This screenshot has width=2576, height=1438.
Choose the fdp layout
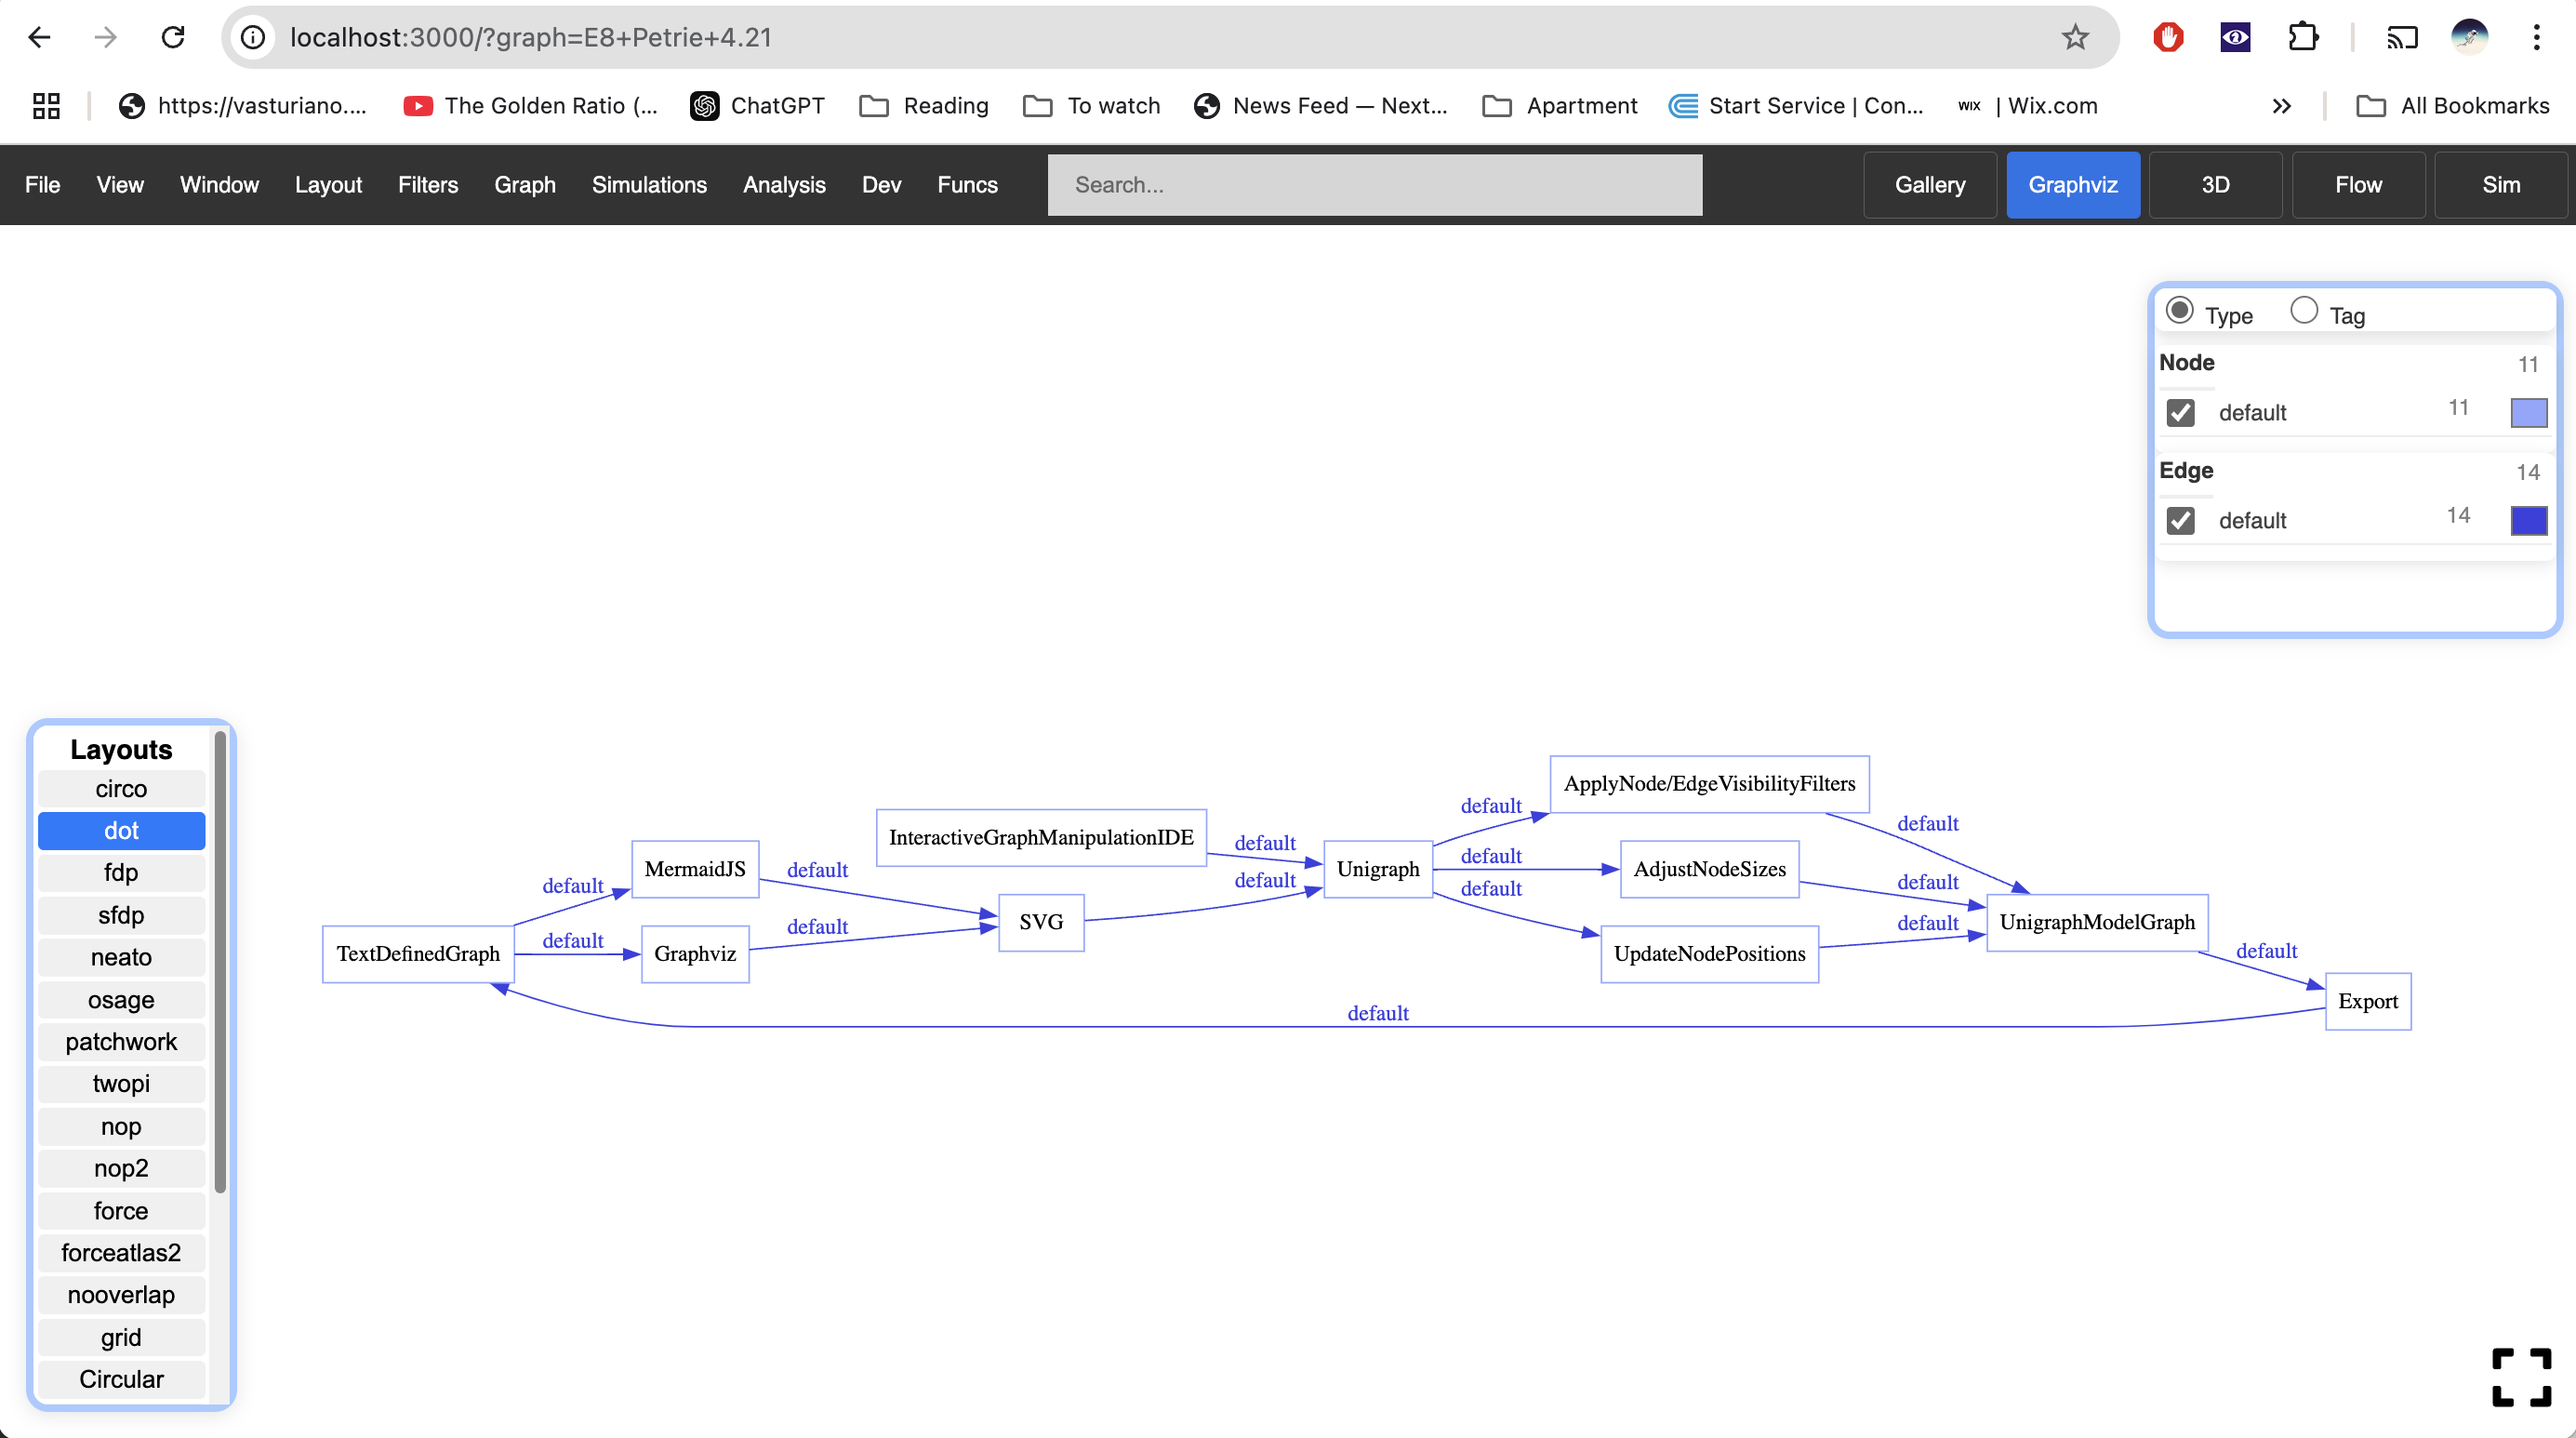121,873
